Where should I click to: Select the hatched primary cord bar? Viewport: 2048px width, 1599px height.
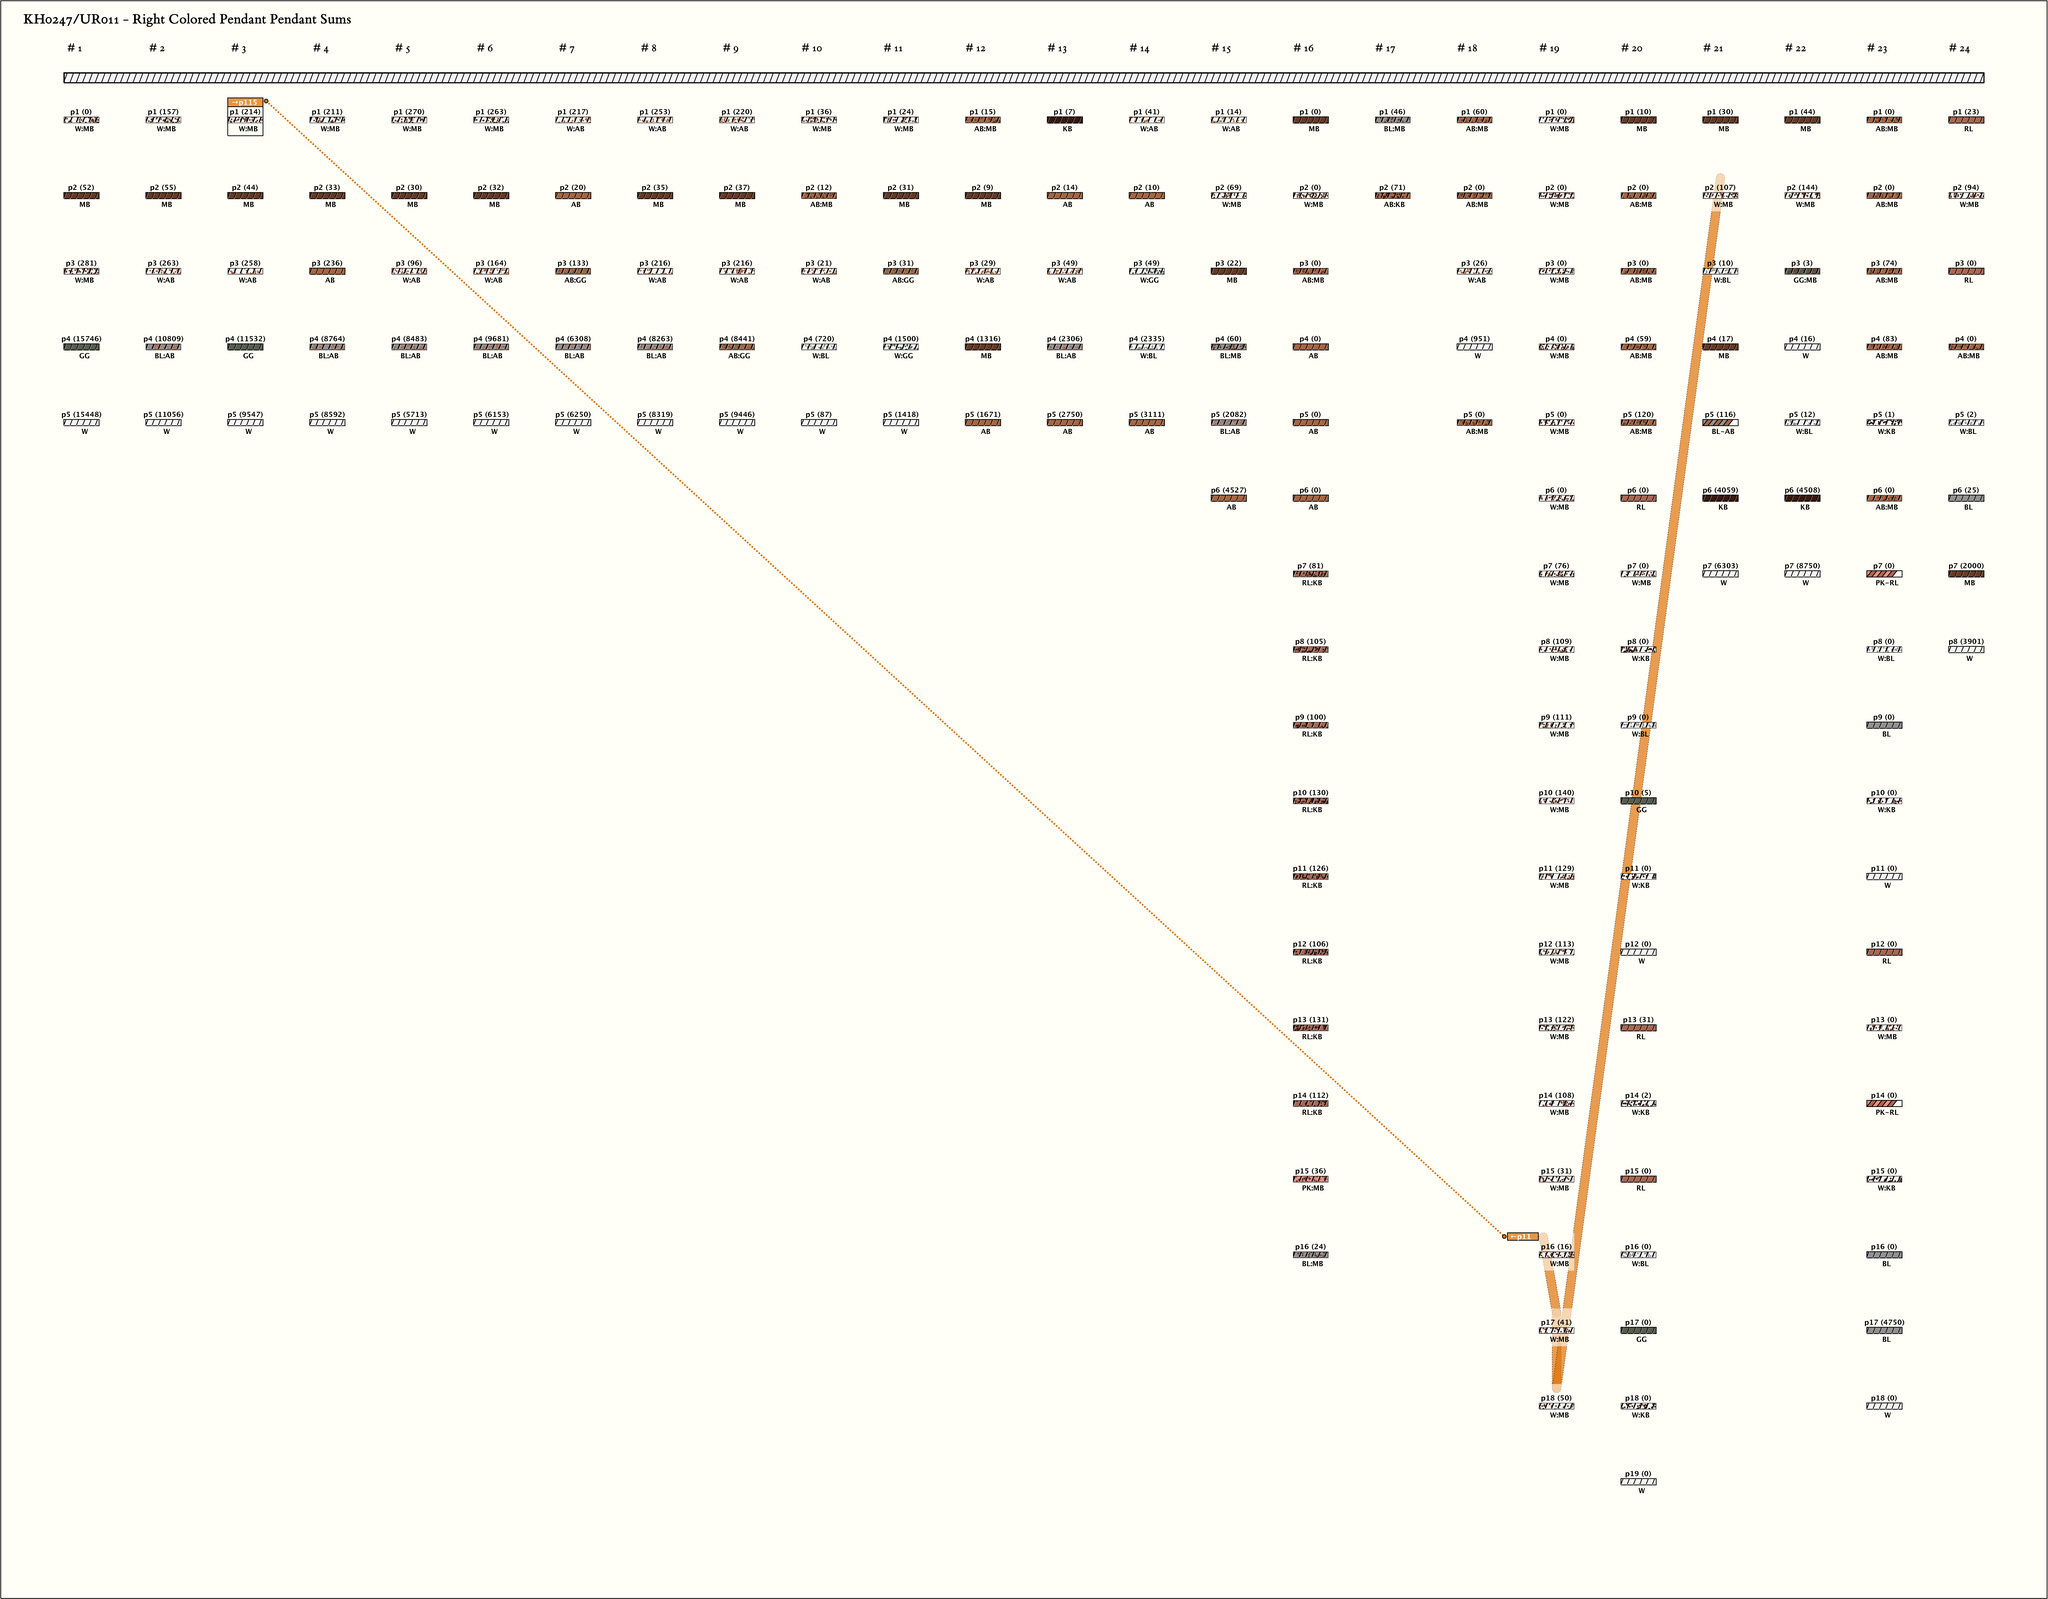[1023, 78]
